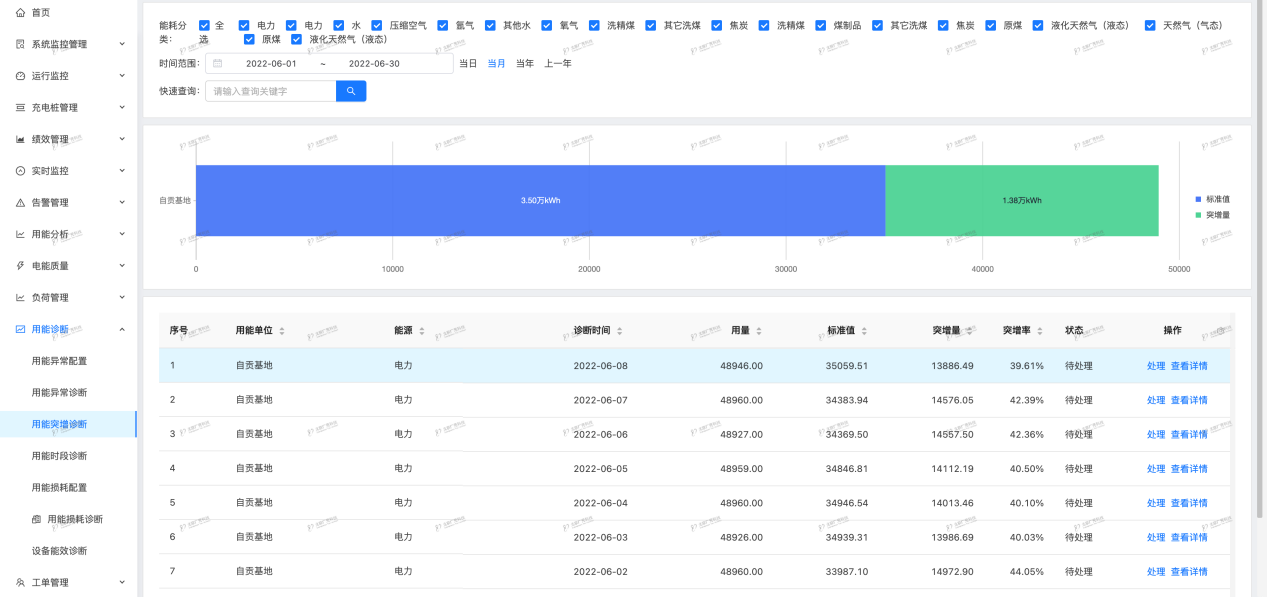Sort by 用量 column arrows
The width and height of the screenshot is (1267, 597).
pos(759,331)
